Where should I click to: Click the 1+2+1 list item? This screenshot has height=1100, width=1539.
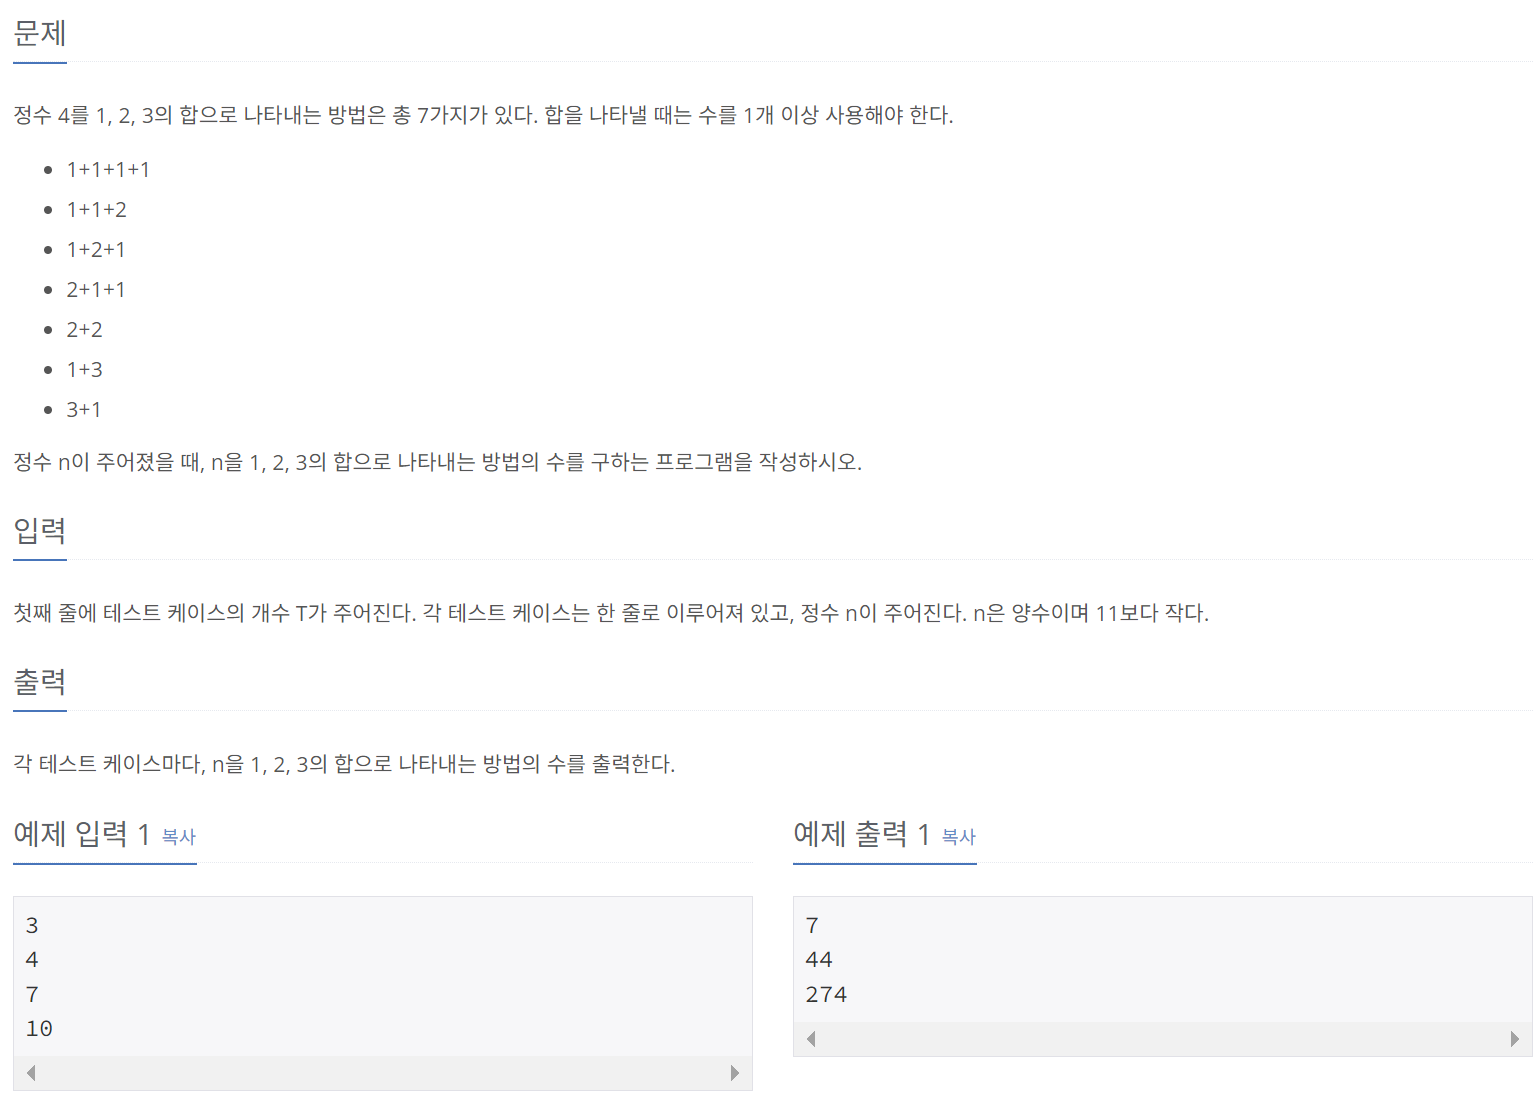click(96, 250)
